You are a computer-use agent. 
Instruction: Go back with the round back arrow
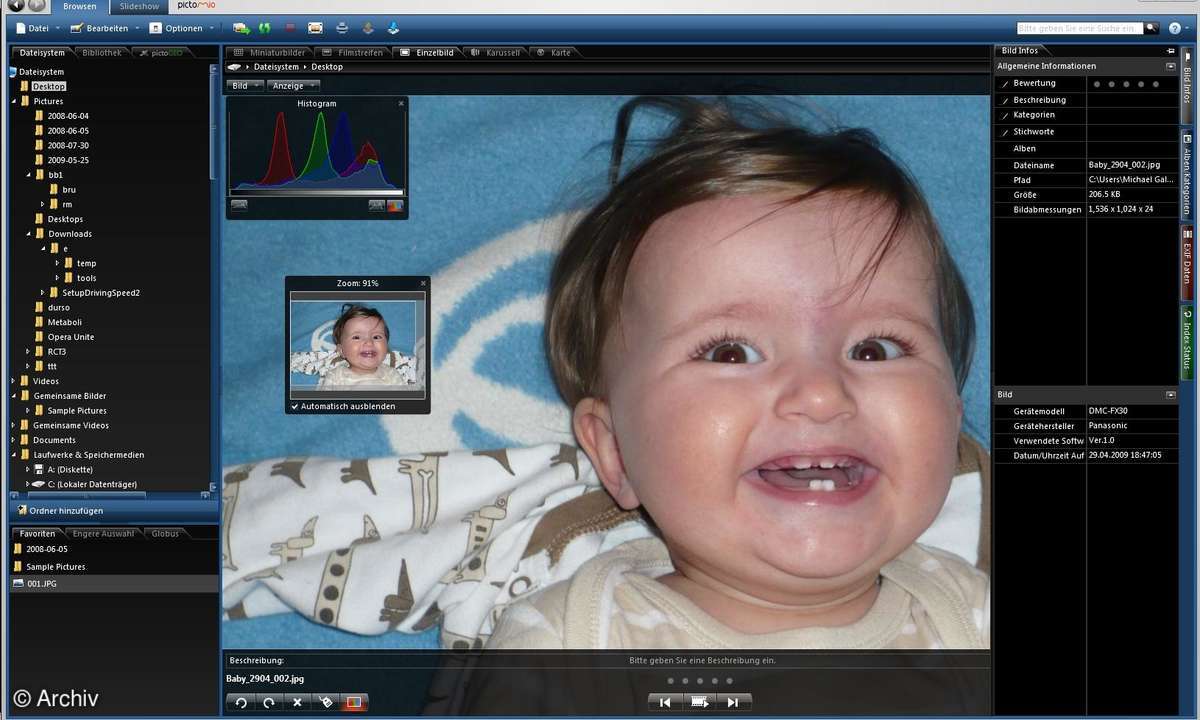(x=16, y=6)
